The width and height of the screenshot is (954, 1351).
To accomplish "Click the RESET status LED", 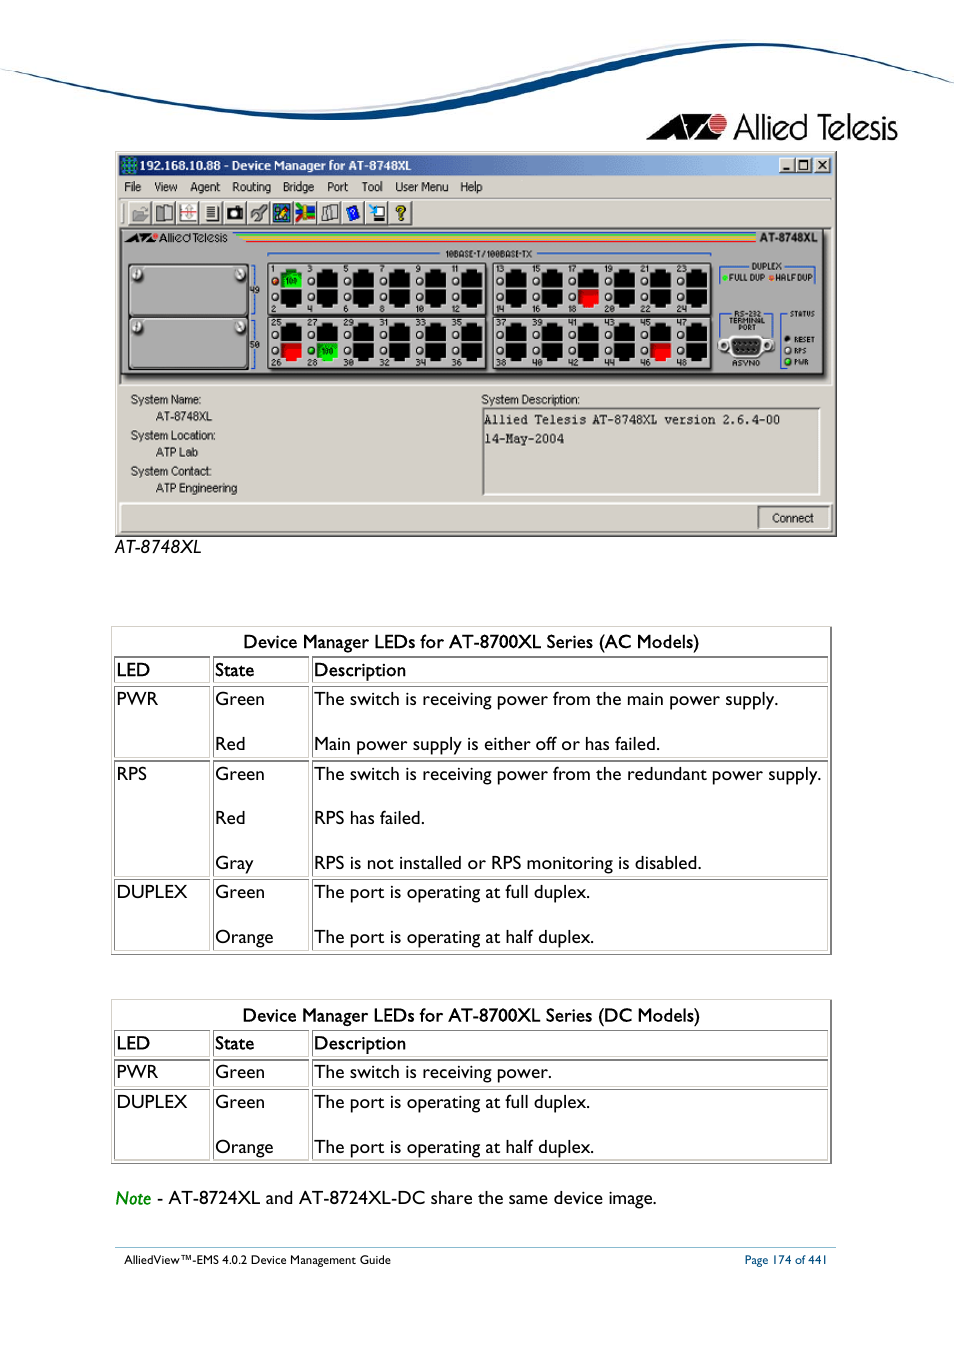I will point(788,339).
